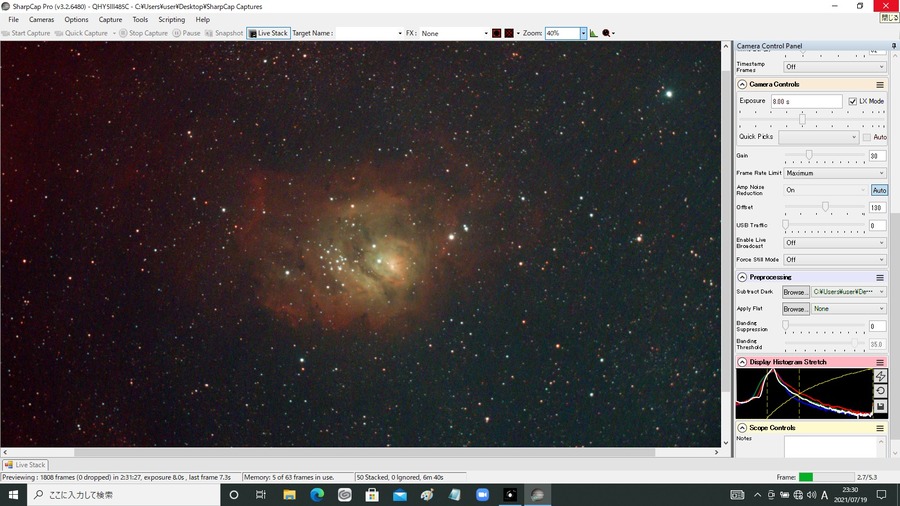Open the Subtract Dark file dropdown
This screenshot has width=900, height=506.
pos(848,292)
